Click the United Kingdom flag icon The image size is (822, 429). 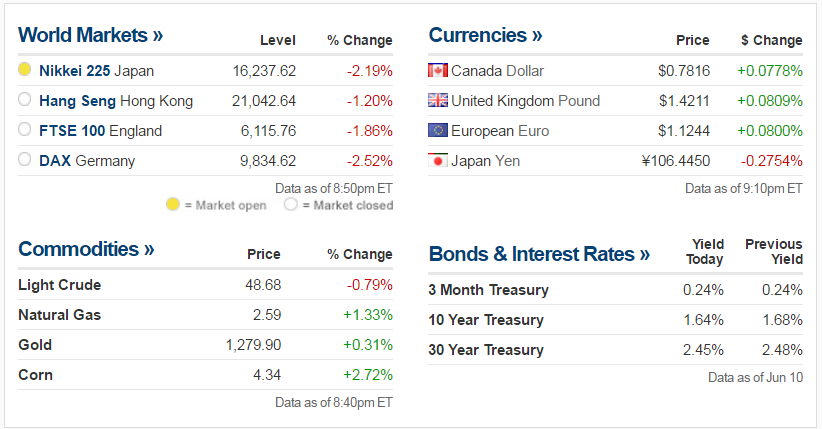(437, 101)
